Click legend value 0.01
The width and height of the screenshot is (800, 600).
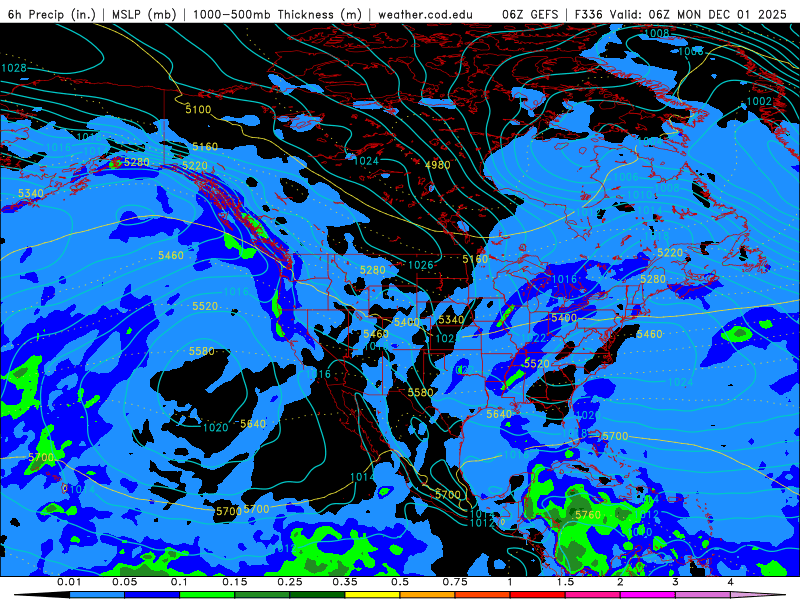point(69,582)
